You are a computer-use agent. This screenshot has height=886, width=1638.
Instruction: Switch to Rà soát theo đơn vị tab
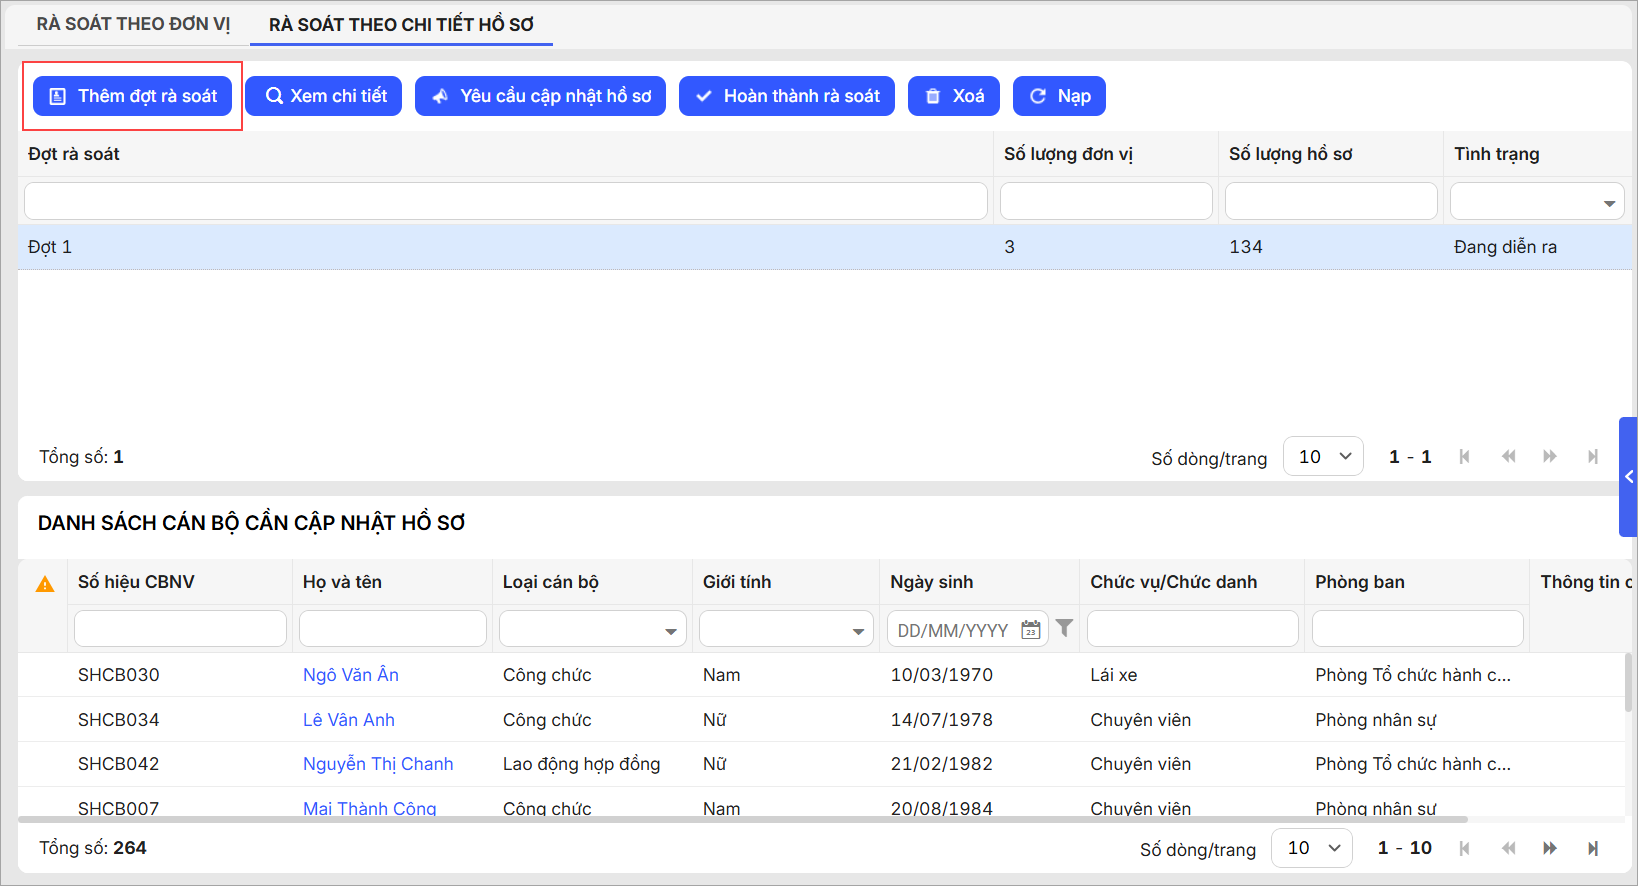pos(133,24)
